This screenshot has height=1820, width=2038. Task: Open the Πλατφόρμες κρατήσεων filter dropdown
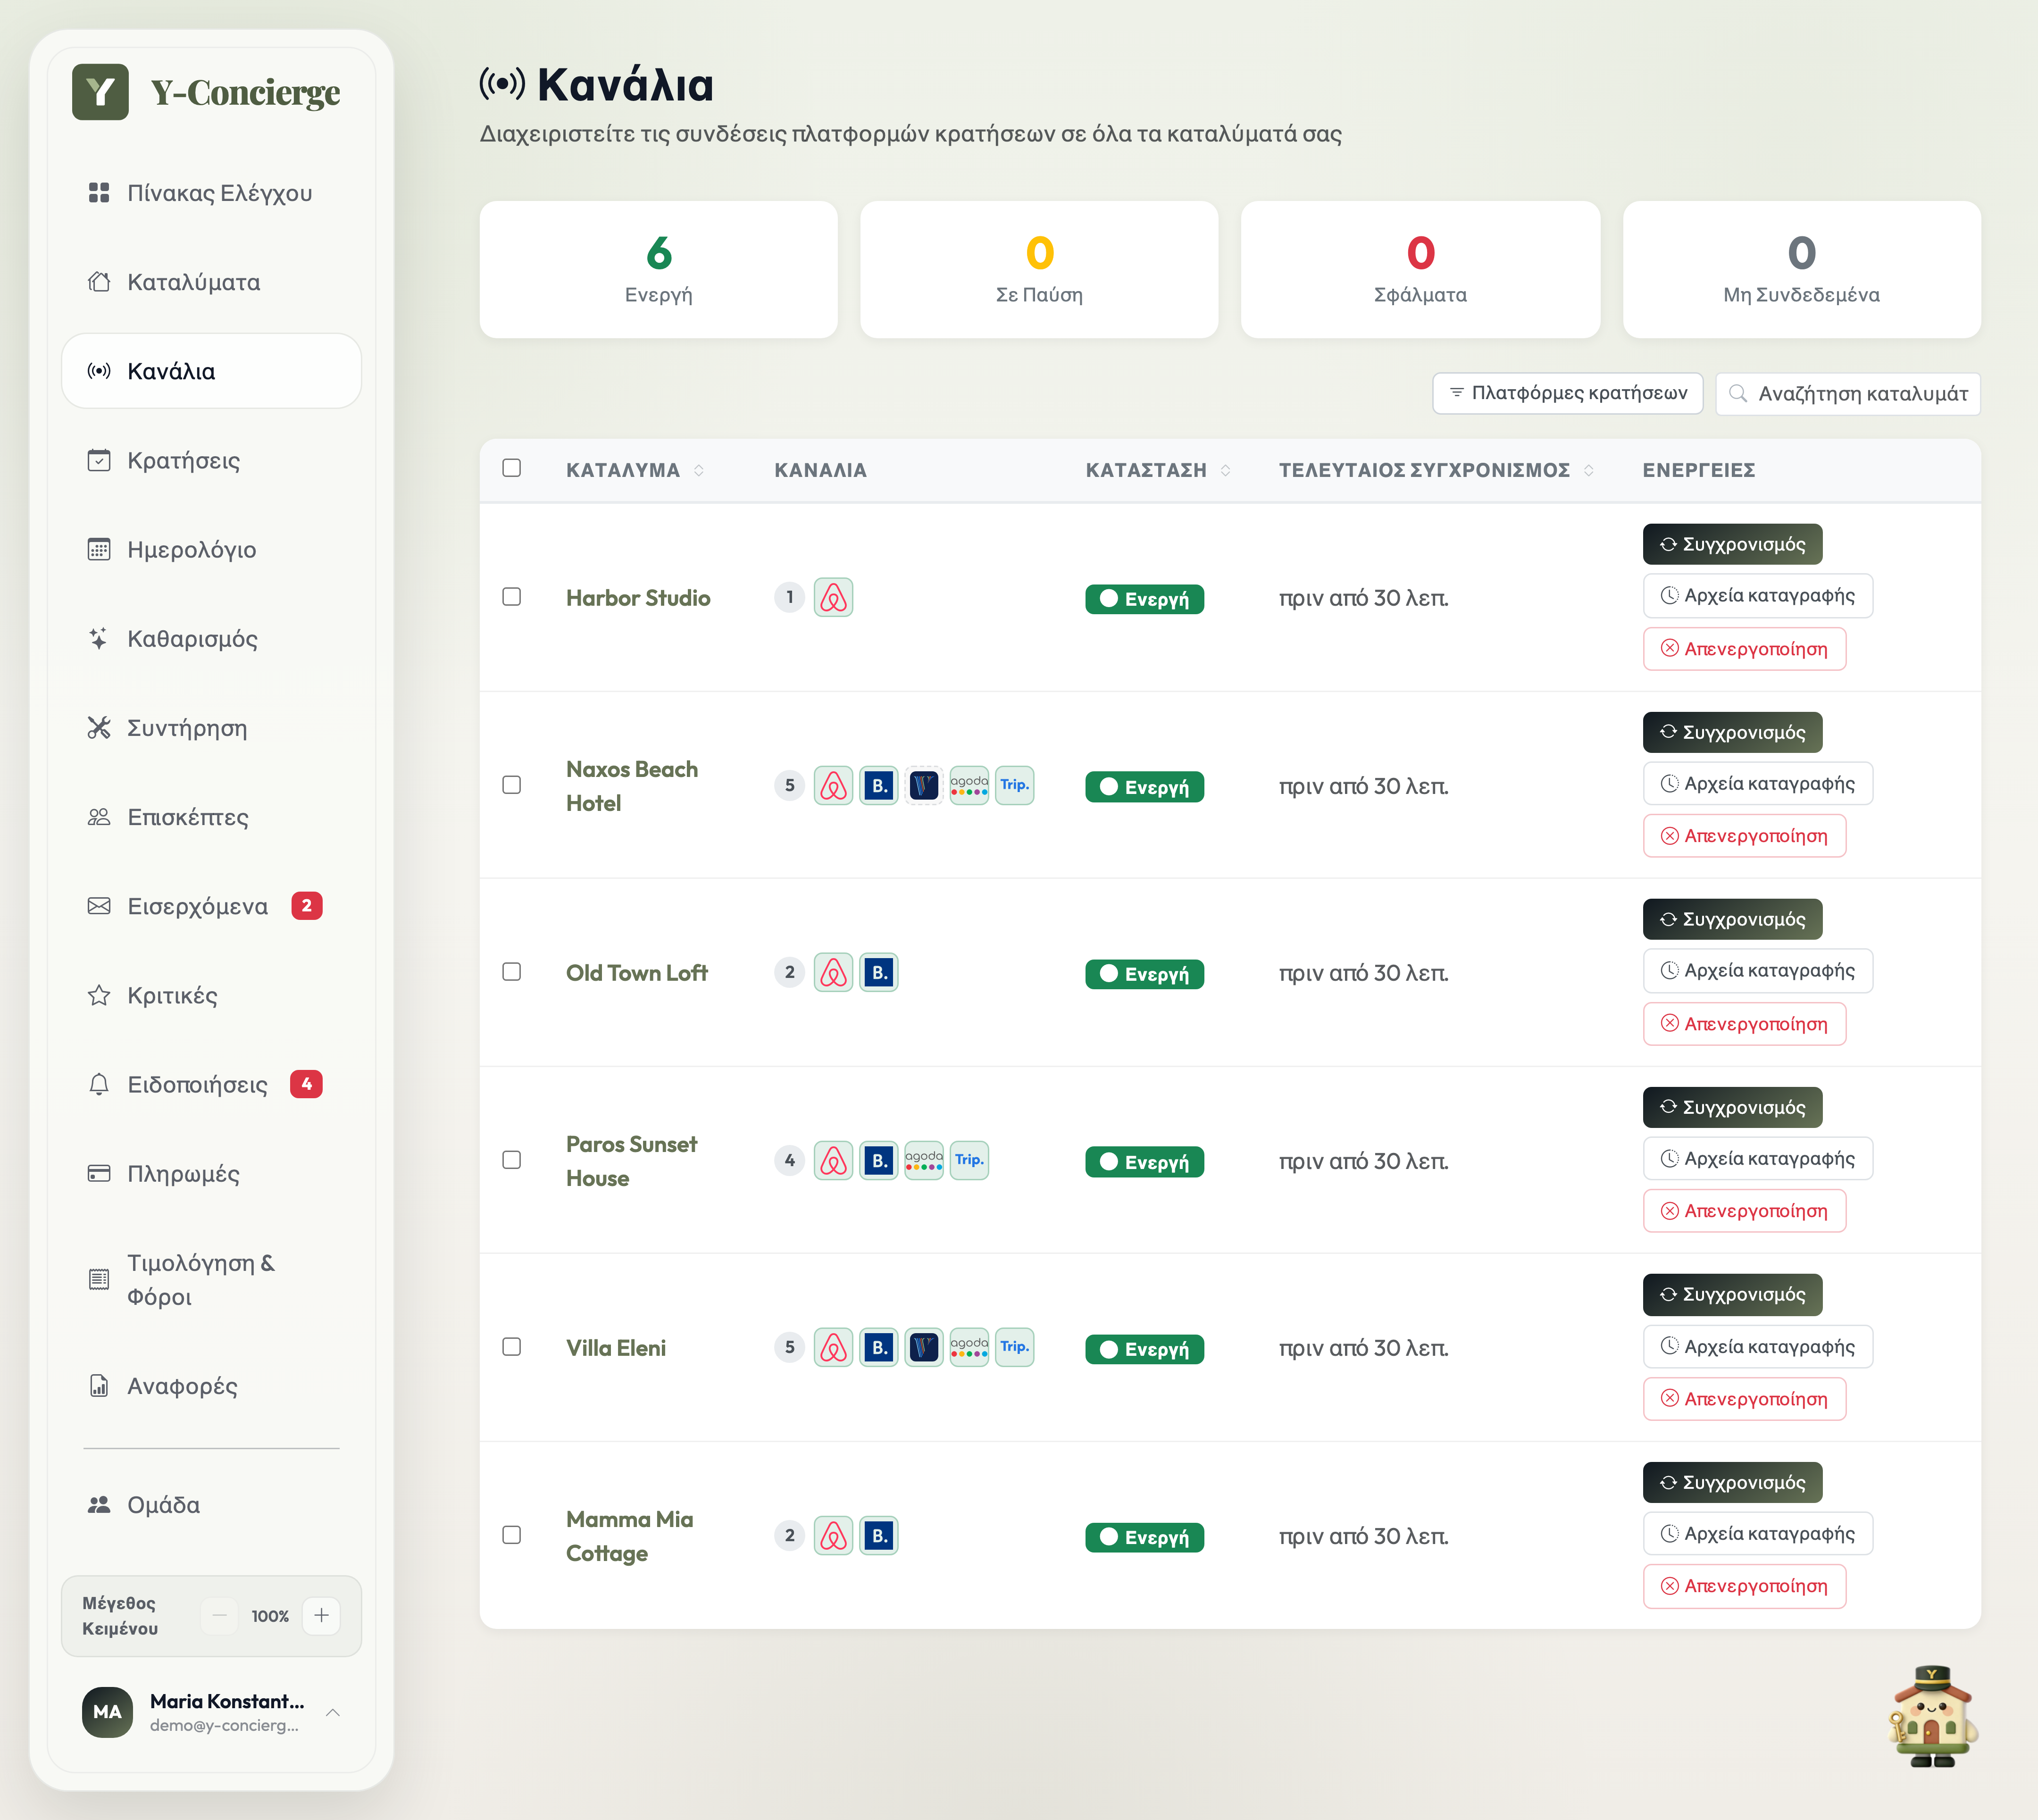(1567, 393)
